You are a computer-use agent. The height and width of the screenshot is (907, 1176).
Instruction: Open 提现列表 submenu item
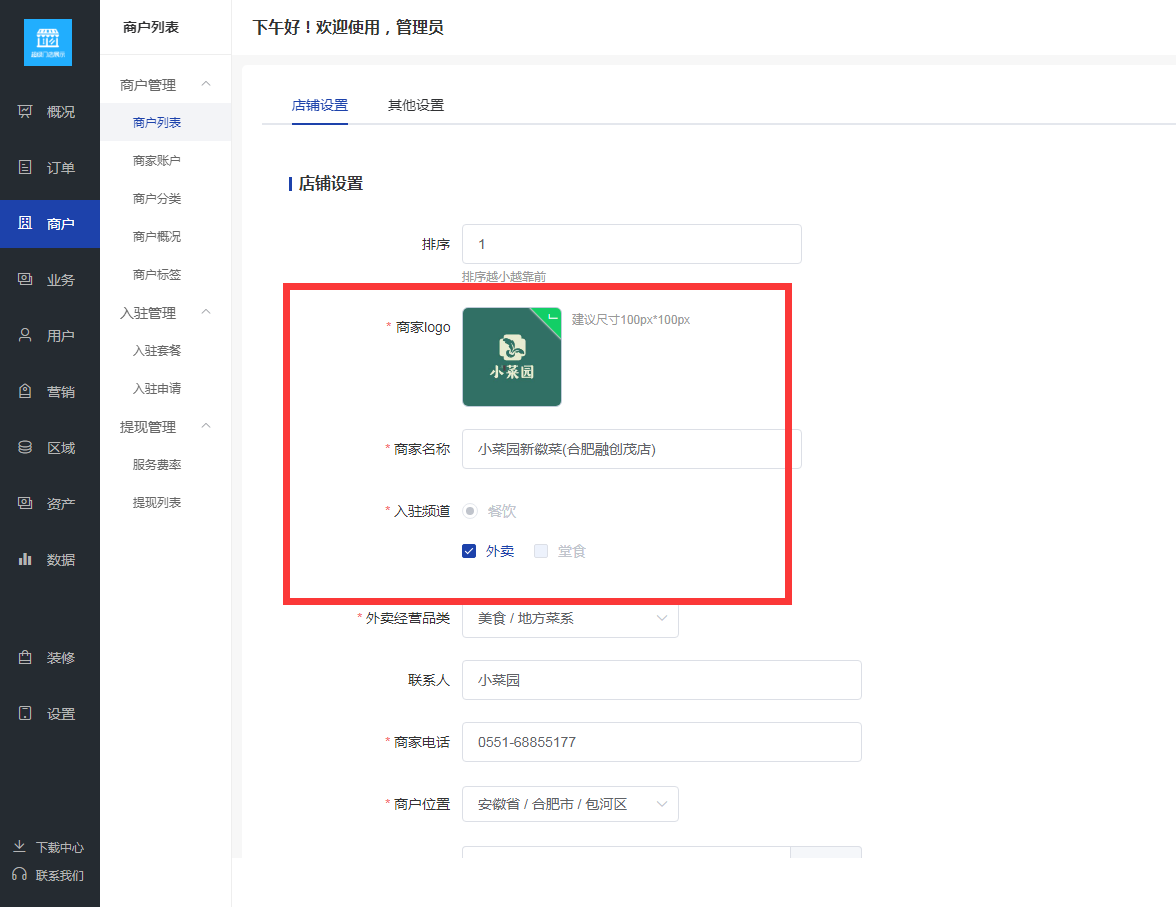point(157,503)
